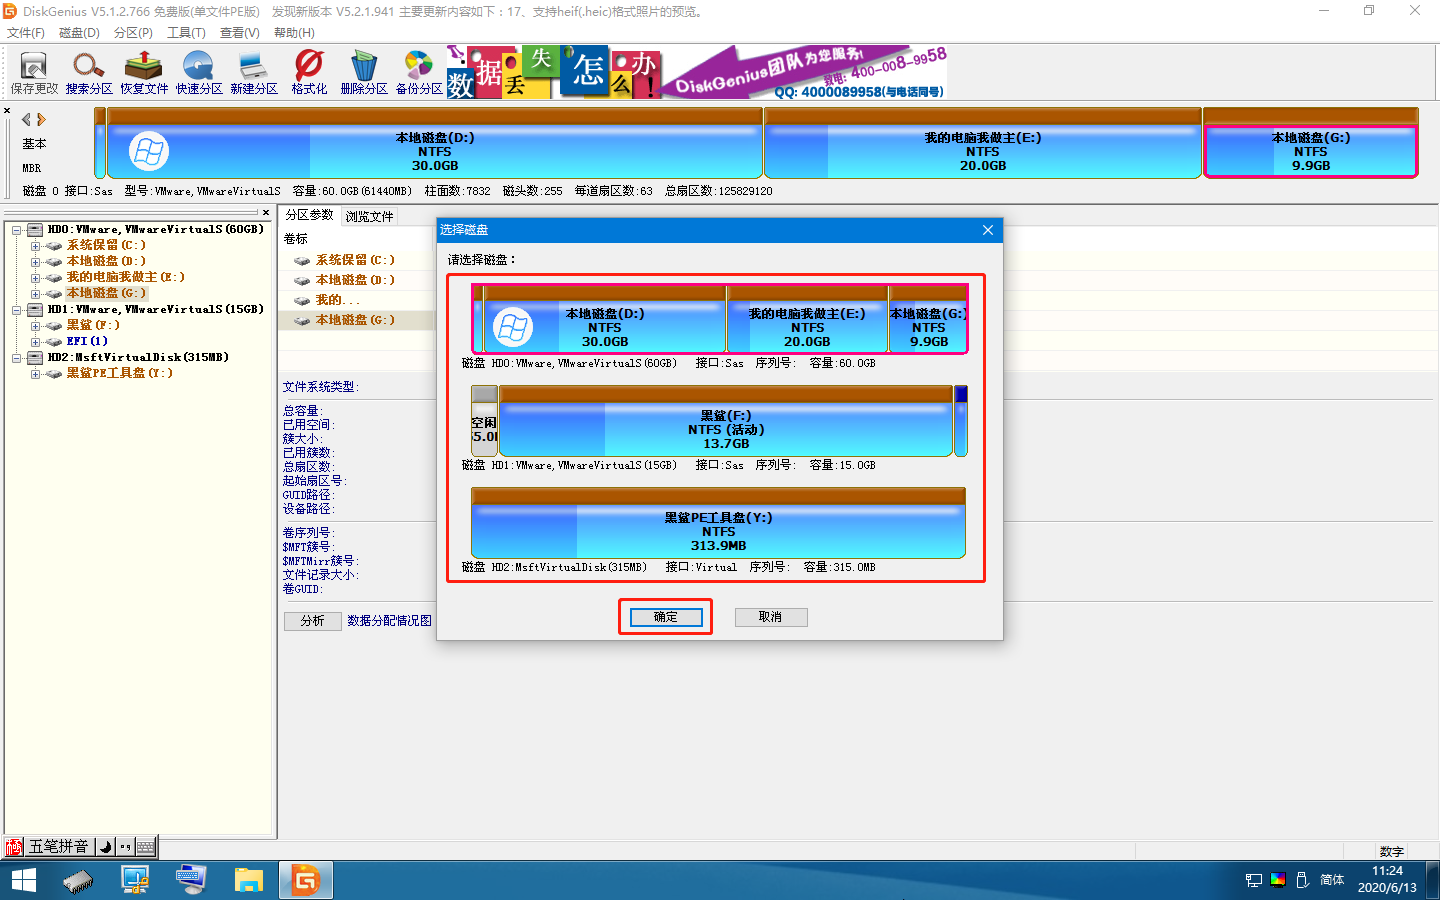Open the Tools (工具) menu
The width and height of the screenshot is (1440, 900).
pos(186,33)
